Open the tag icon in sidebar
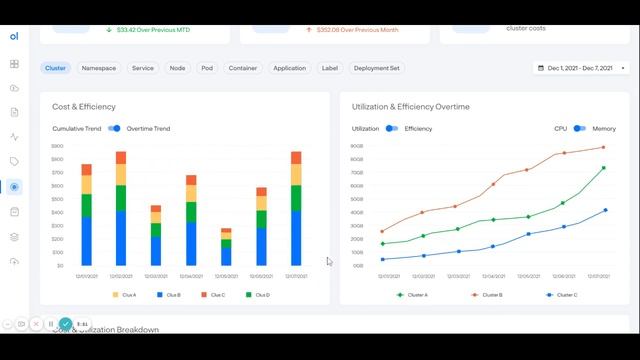The height and width of the screenshot is (360, 640). coord(14,162)
